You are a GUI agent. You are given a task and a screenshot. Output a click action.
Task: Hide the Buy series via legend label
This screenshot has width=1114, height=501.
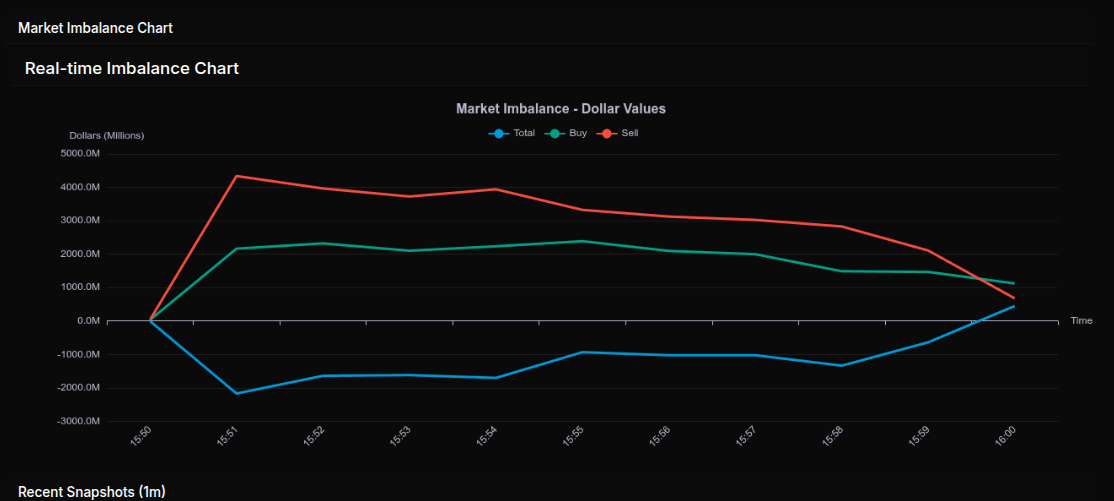coord(578,133)
